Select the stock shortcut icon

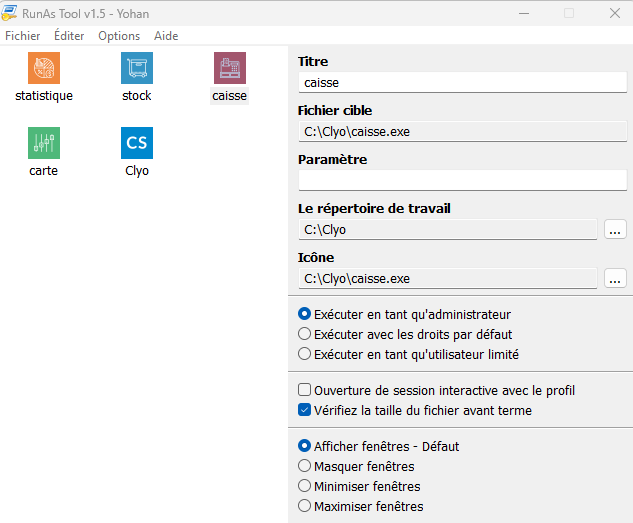136,69
